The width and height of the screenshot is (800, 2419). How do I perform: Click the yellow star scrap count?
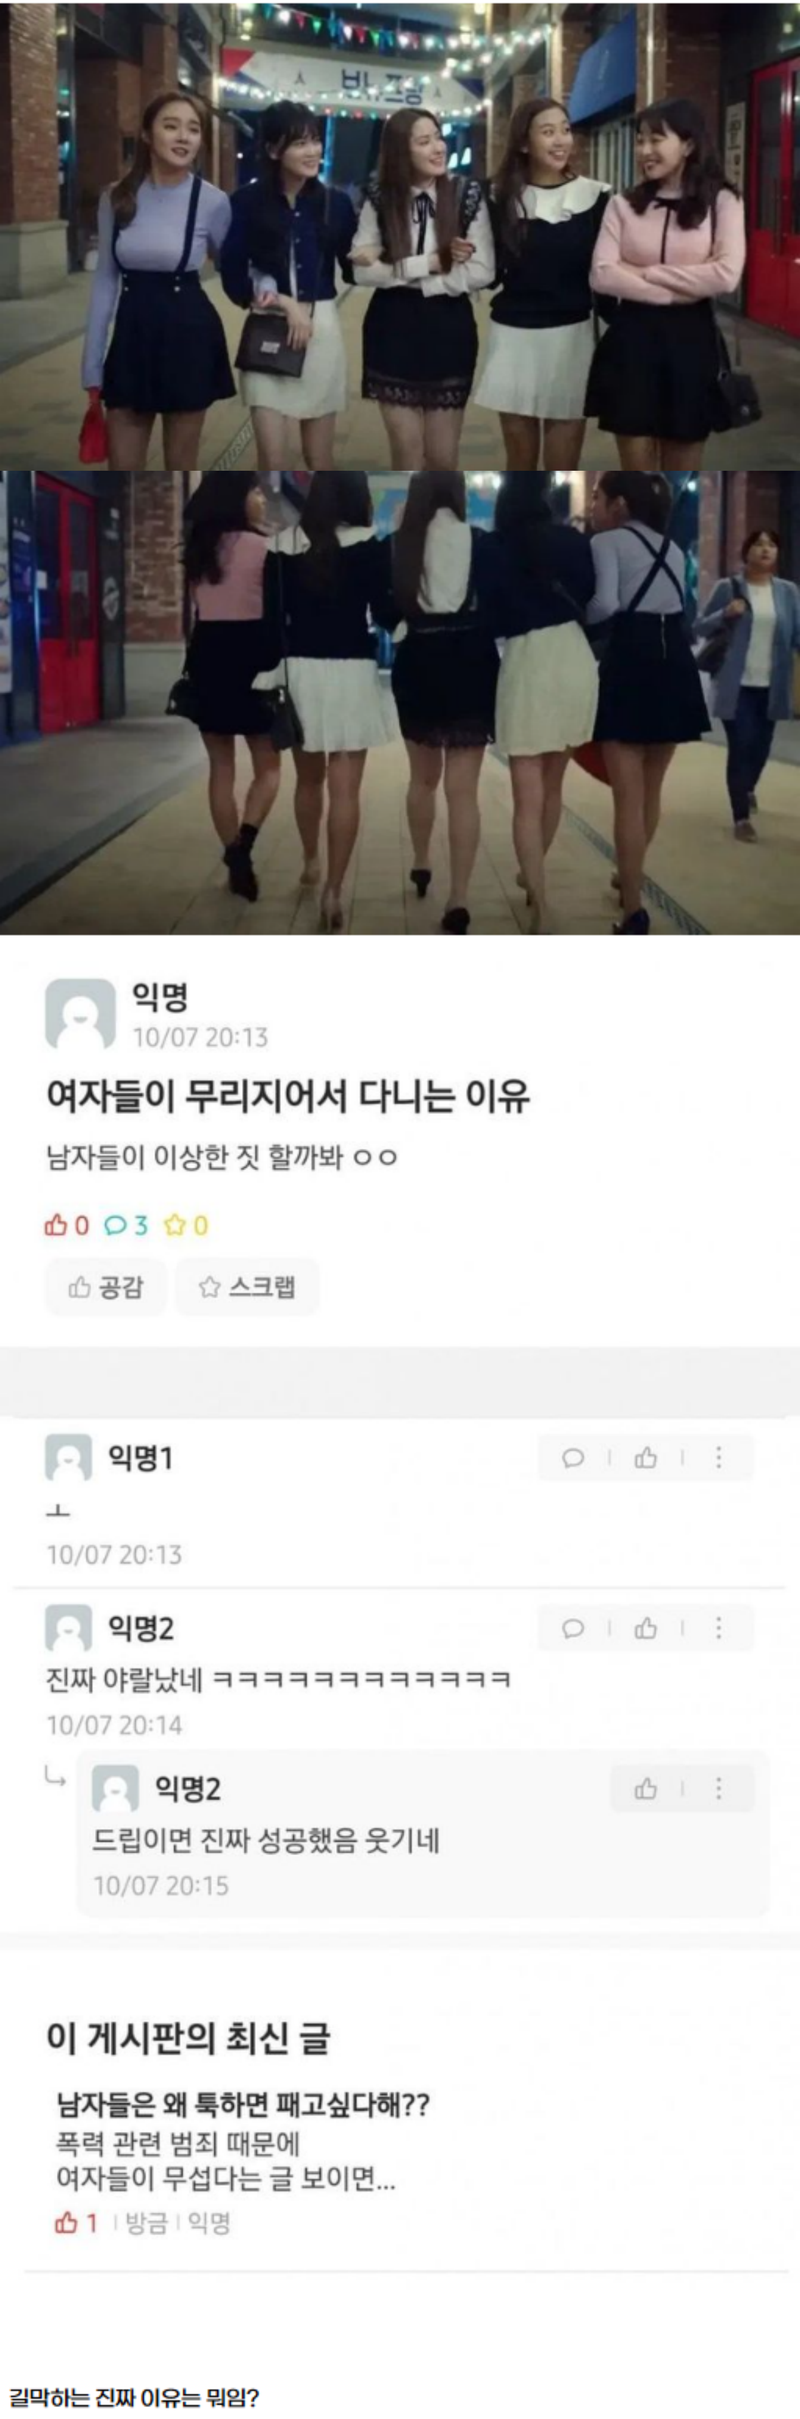tap(186, 1225)
